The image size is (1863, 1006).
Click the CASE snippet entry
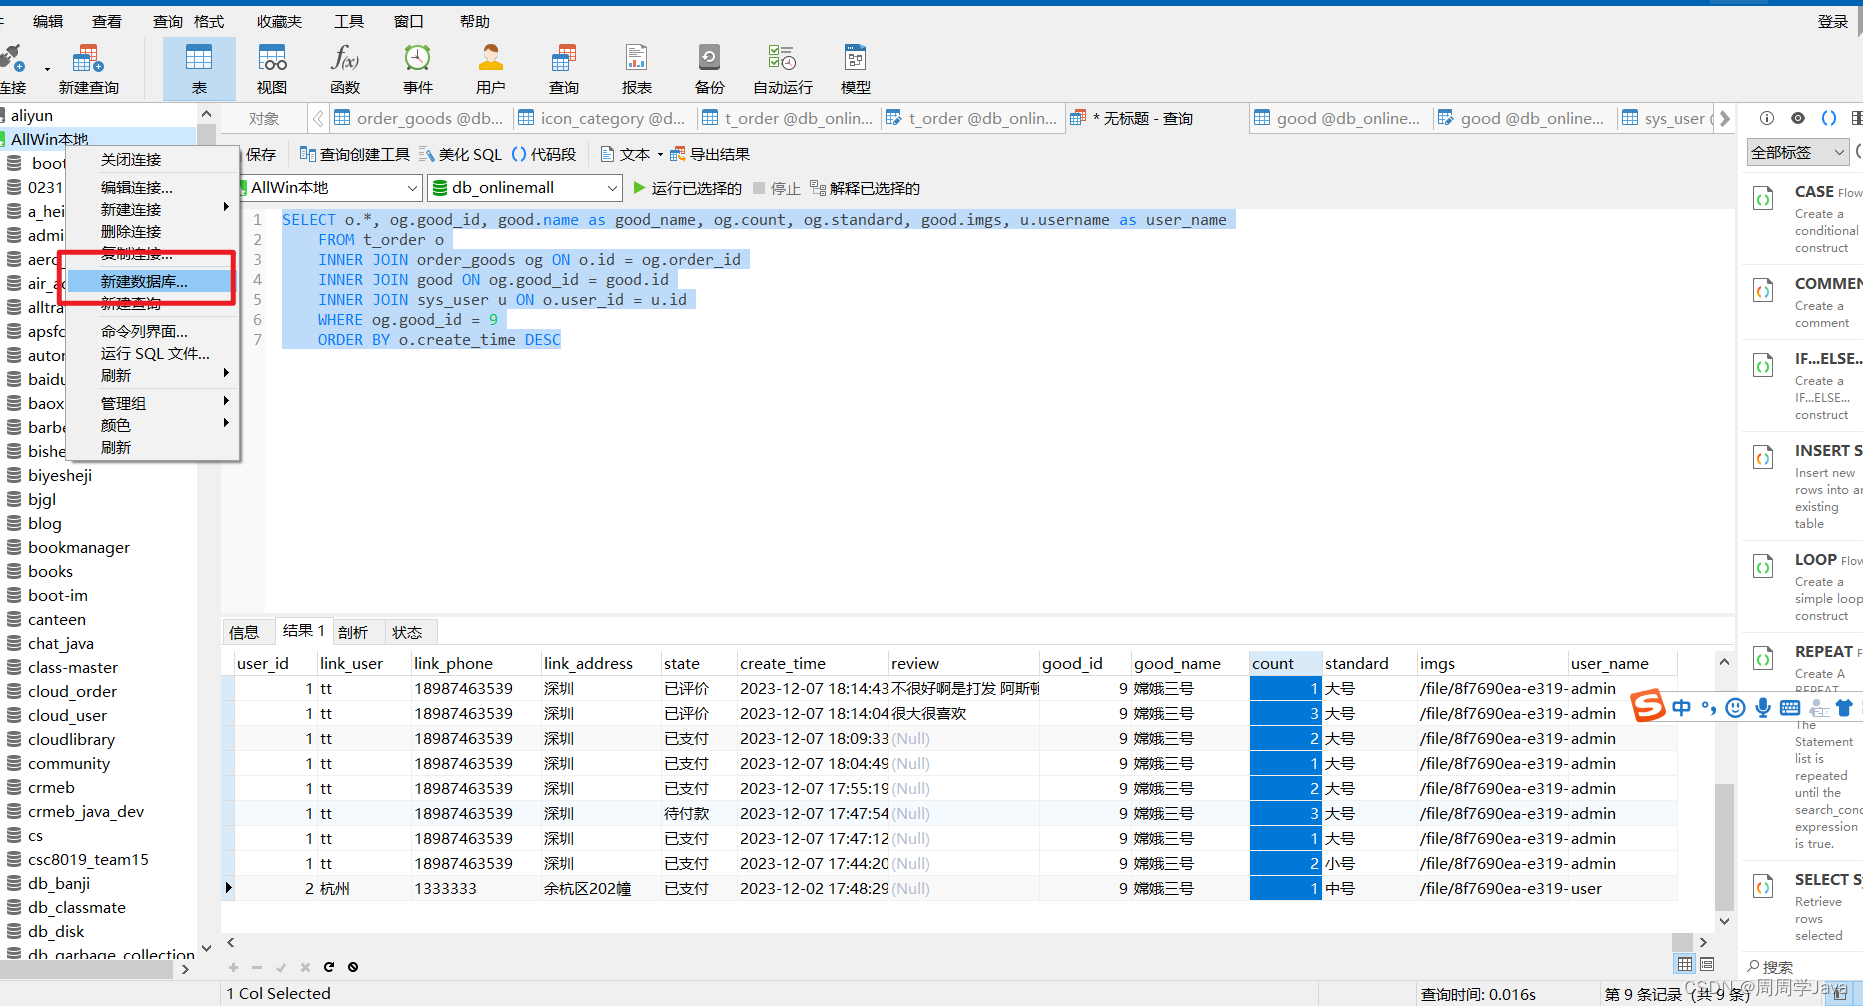[x=1804, y=219]
